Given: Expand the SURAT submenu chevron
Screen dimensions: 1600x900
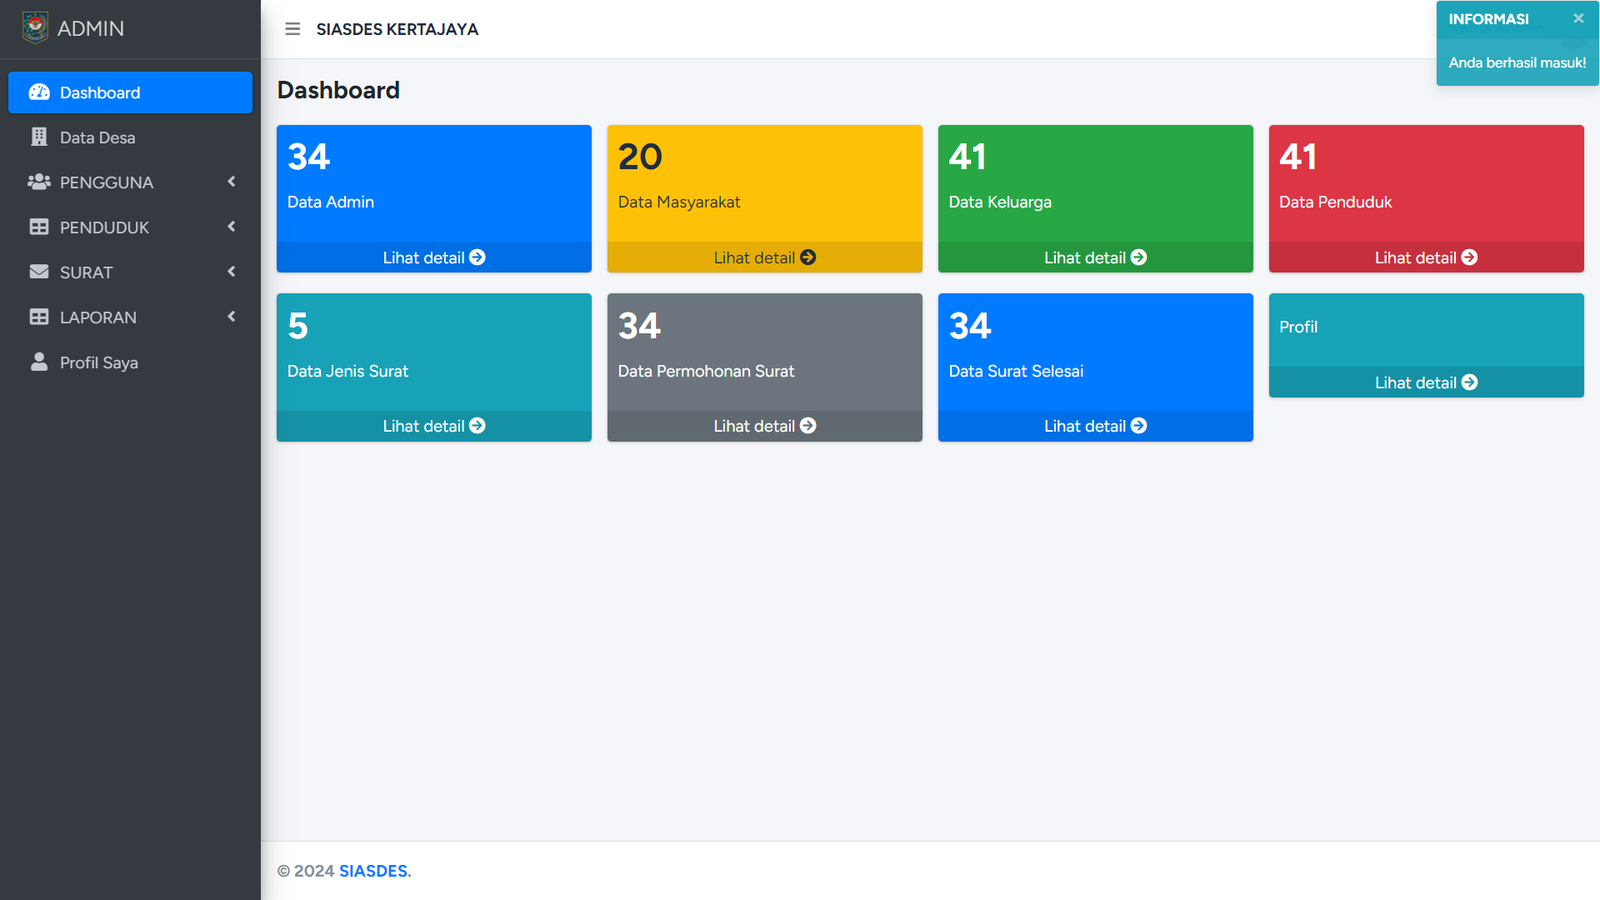Looking at the screenshot, I should [x=231, y=272].
